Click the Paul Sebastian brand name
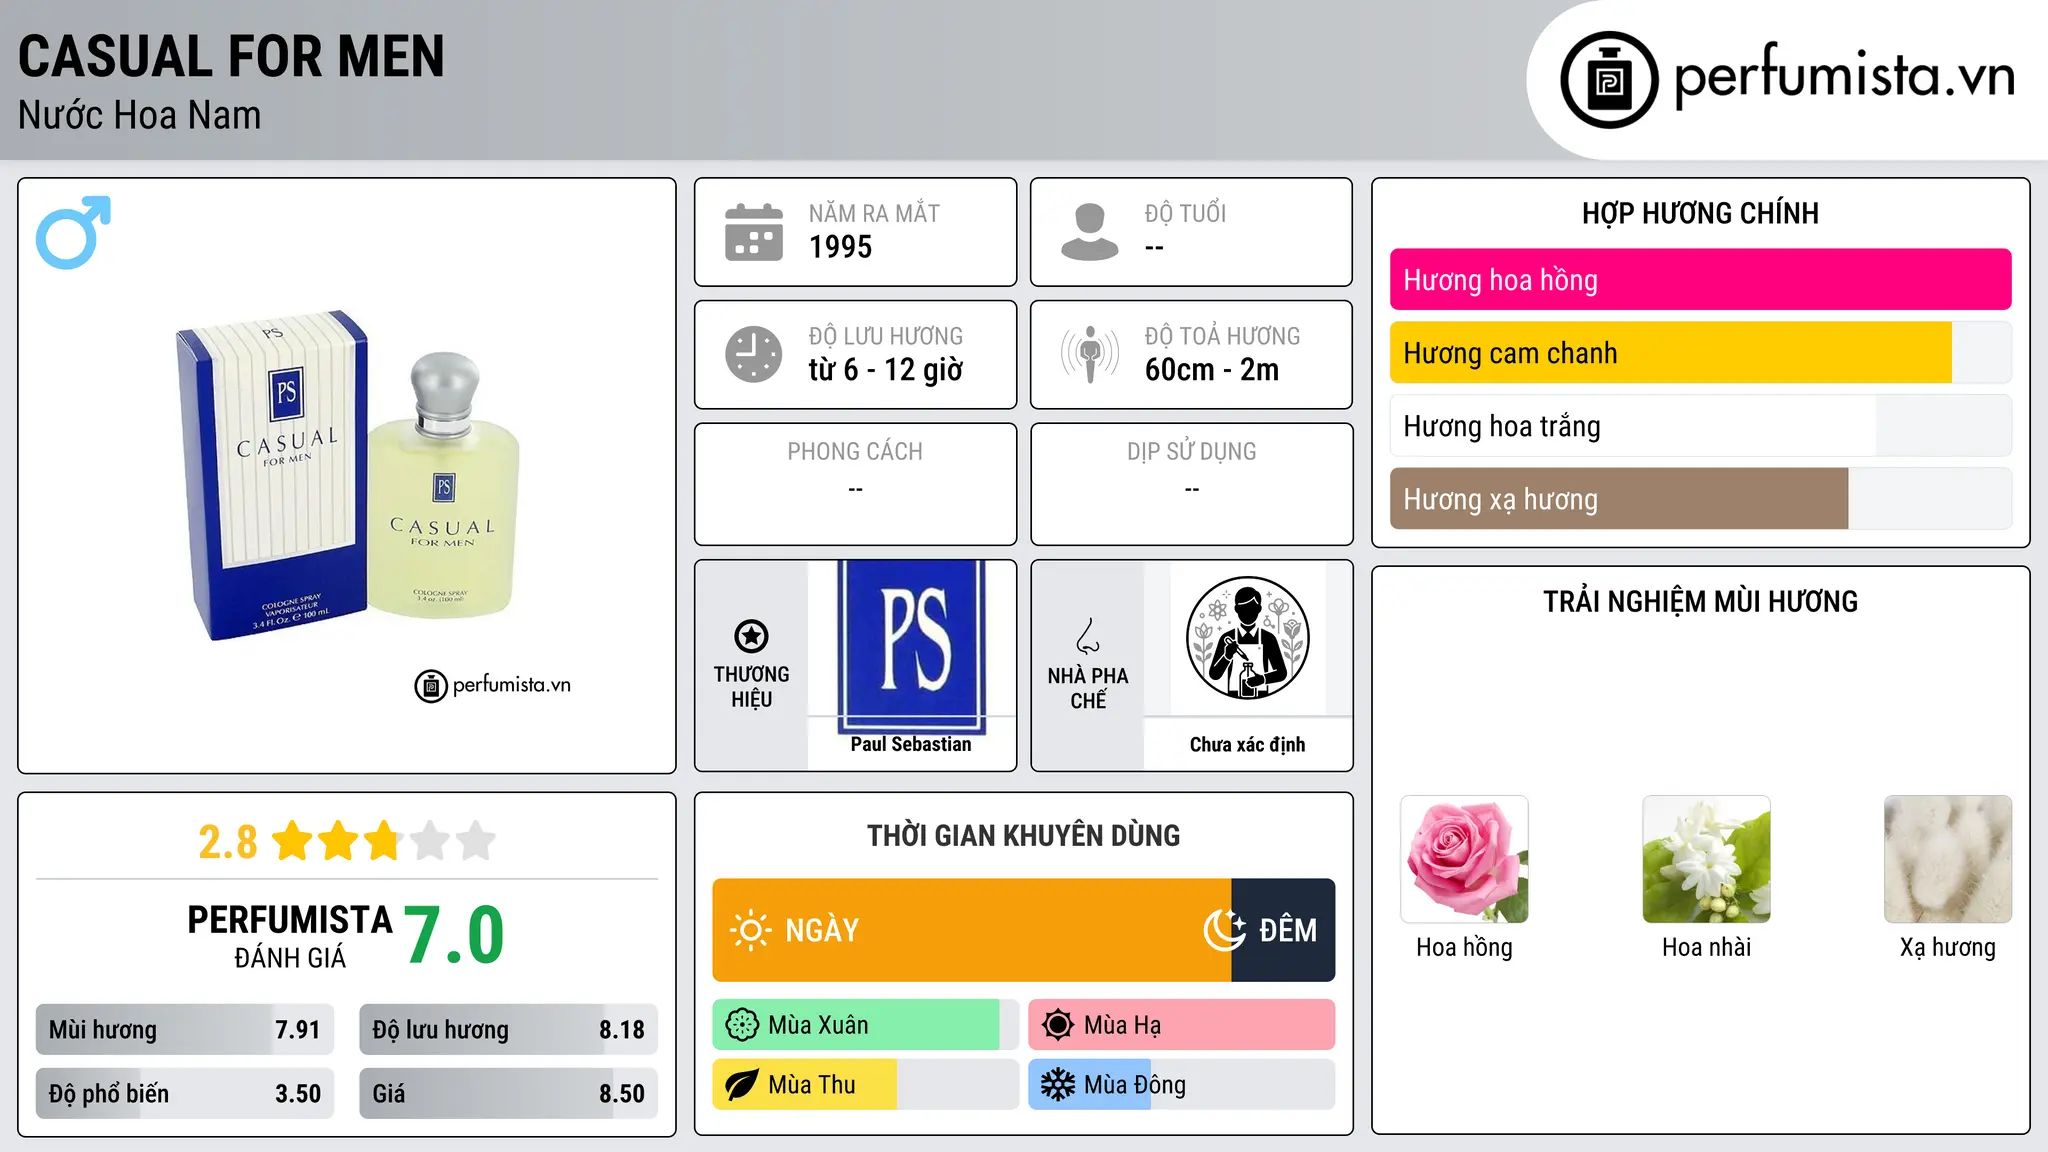 pyautogui.click(x=911, y=744)
